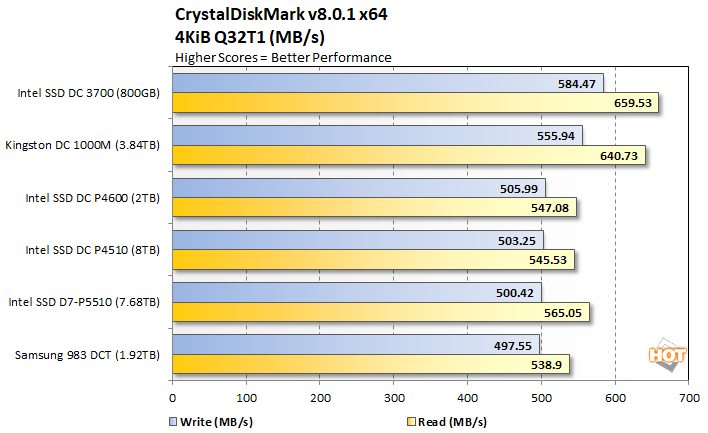The height and width of the screenshot is (433, 708).
Task: Select the 'Intel SSD DC P4510 (8TB)' label
Action: point(93,250)
